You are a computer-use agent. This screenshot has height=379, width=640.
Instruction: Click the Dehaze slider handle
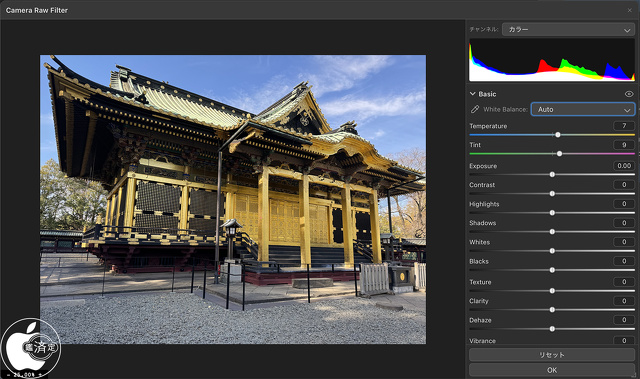[x=552, y=329]
